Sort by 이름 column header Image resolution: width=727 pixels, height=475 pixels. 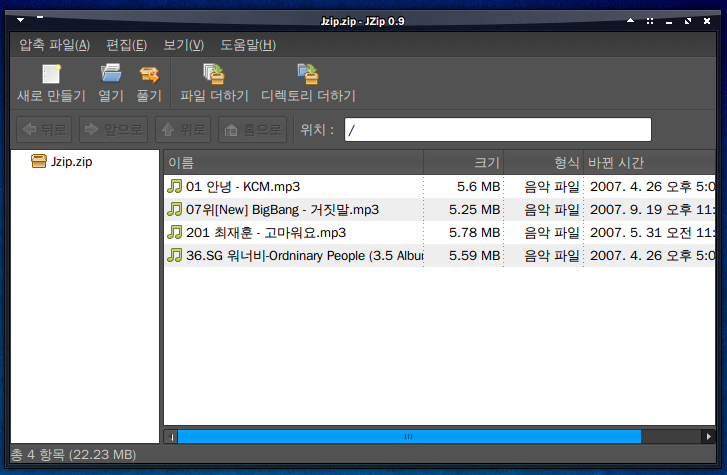(293, 162)
